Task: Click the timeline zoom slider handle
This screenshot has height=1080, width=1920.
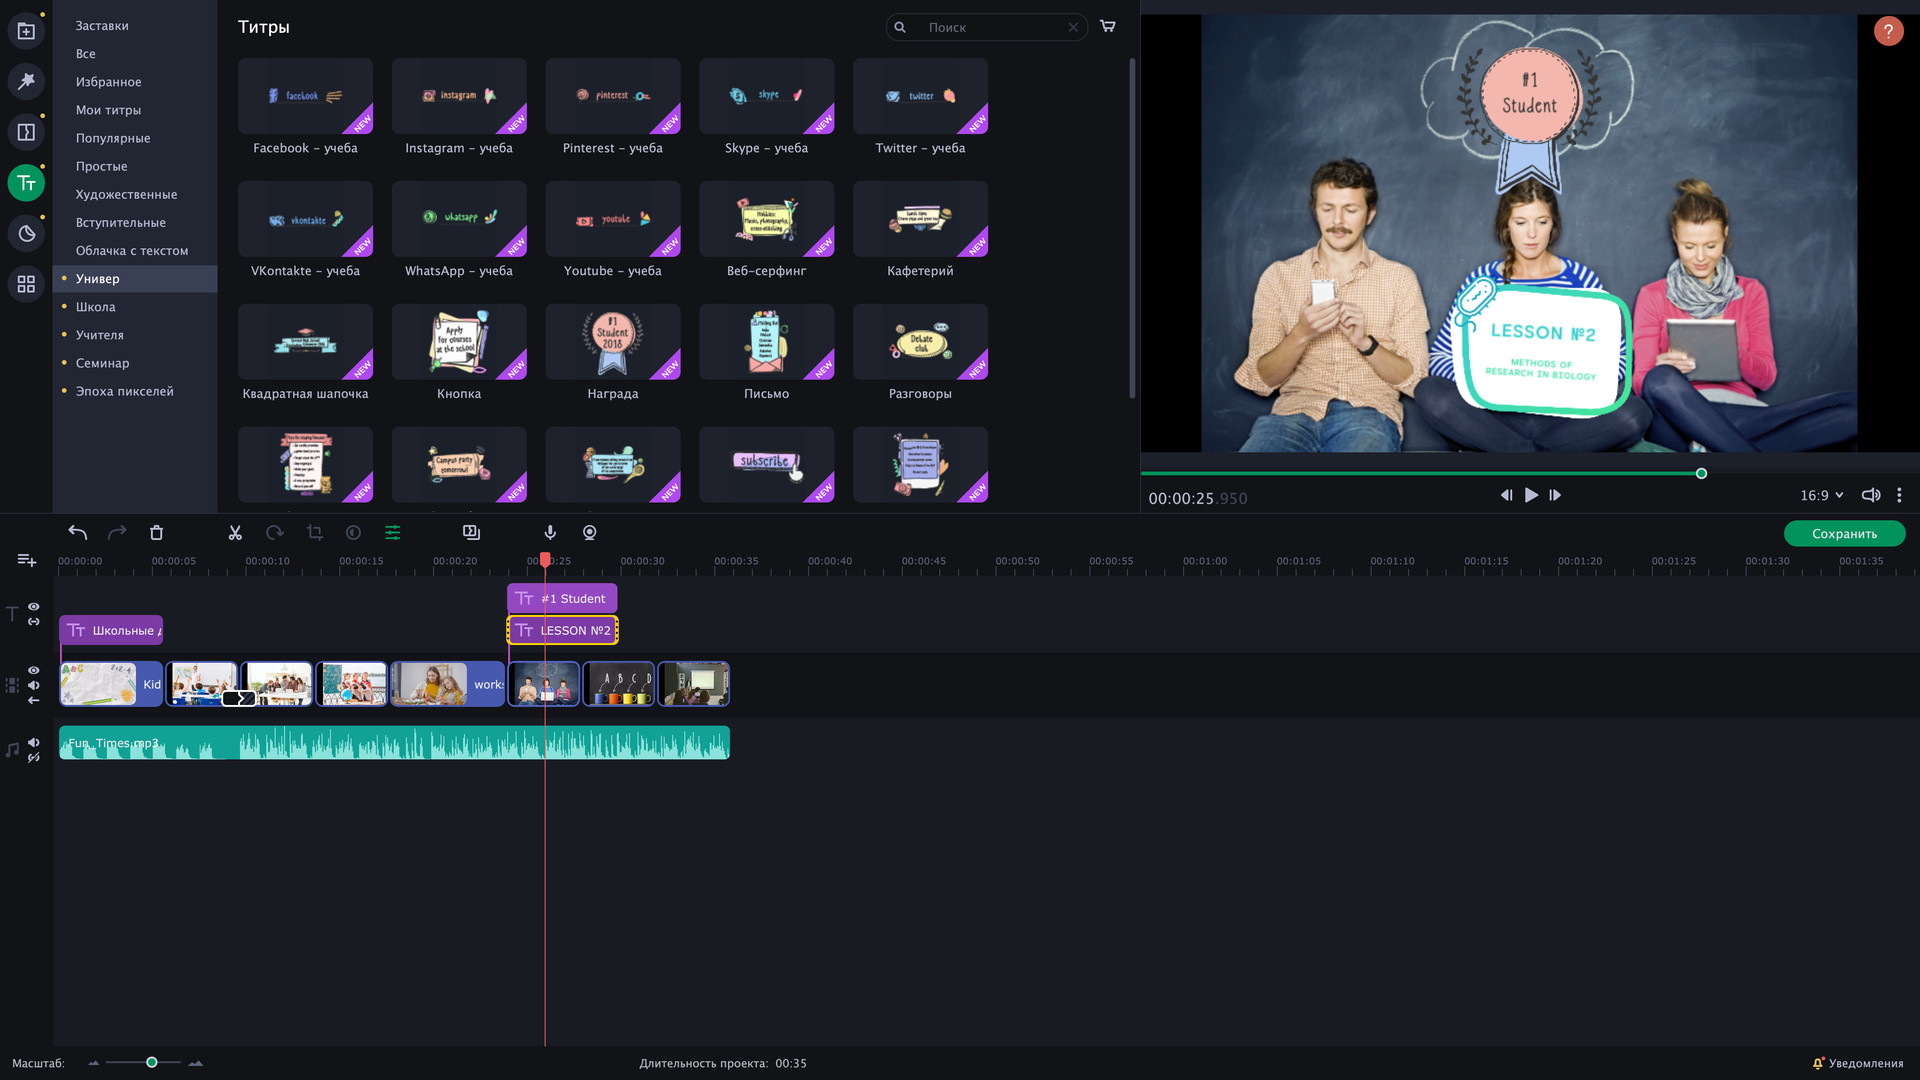Action: tap(152, 1062)
